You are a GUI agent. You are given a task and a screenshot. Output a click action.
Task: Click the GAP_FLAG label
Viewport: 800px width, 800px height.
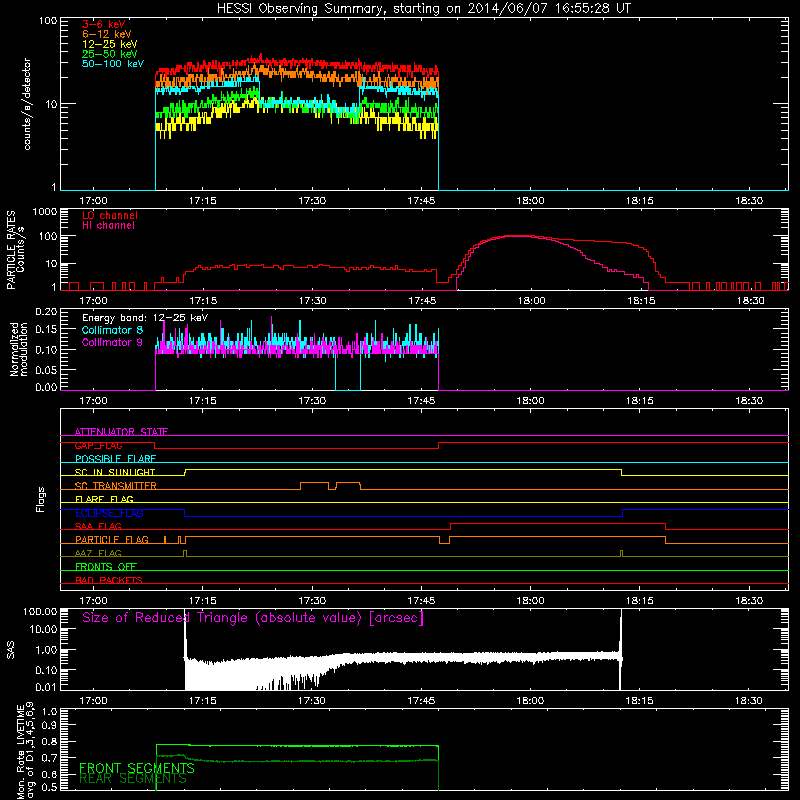click(98, 445)
